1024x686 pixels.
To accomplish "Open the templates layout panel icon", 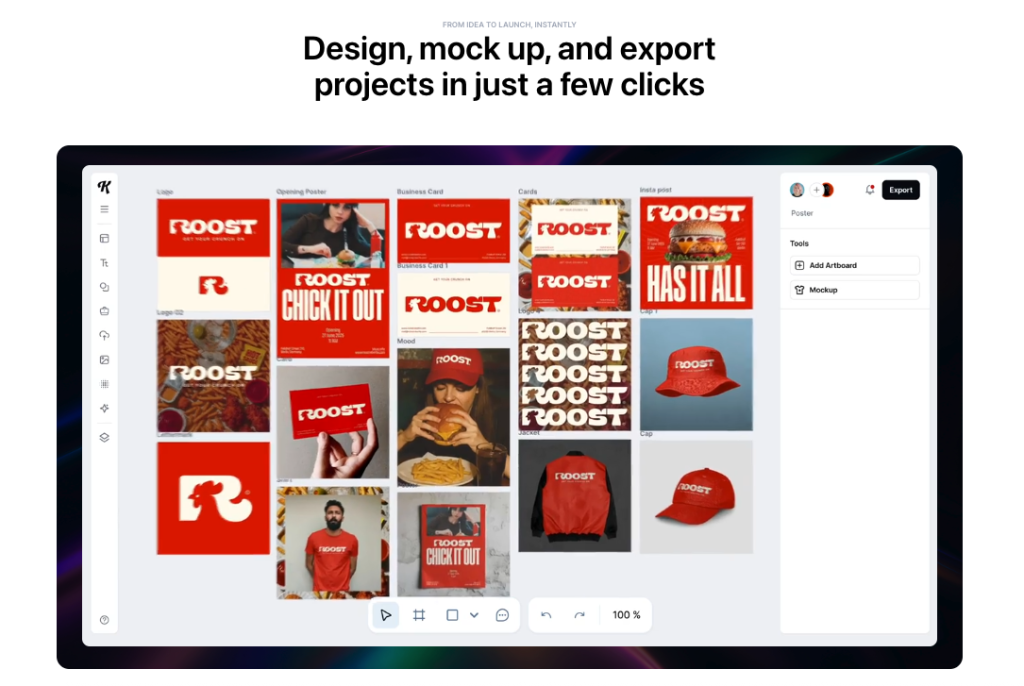I will pyautogui.click(x=104, y=239).
